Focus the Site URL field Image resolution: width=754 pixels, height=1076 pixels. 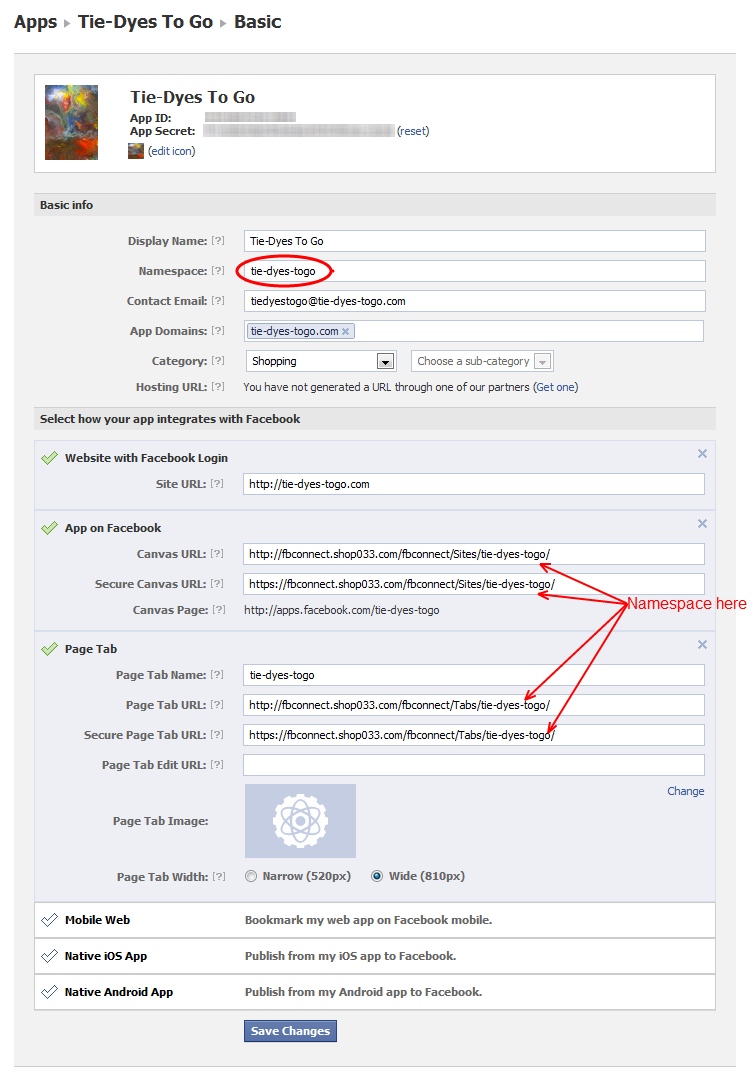(473, 484)
